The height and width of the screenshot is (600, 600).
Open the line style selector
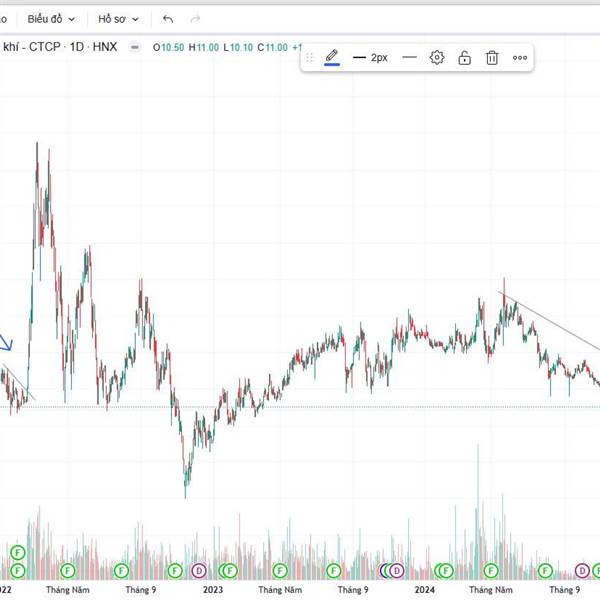409,58
